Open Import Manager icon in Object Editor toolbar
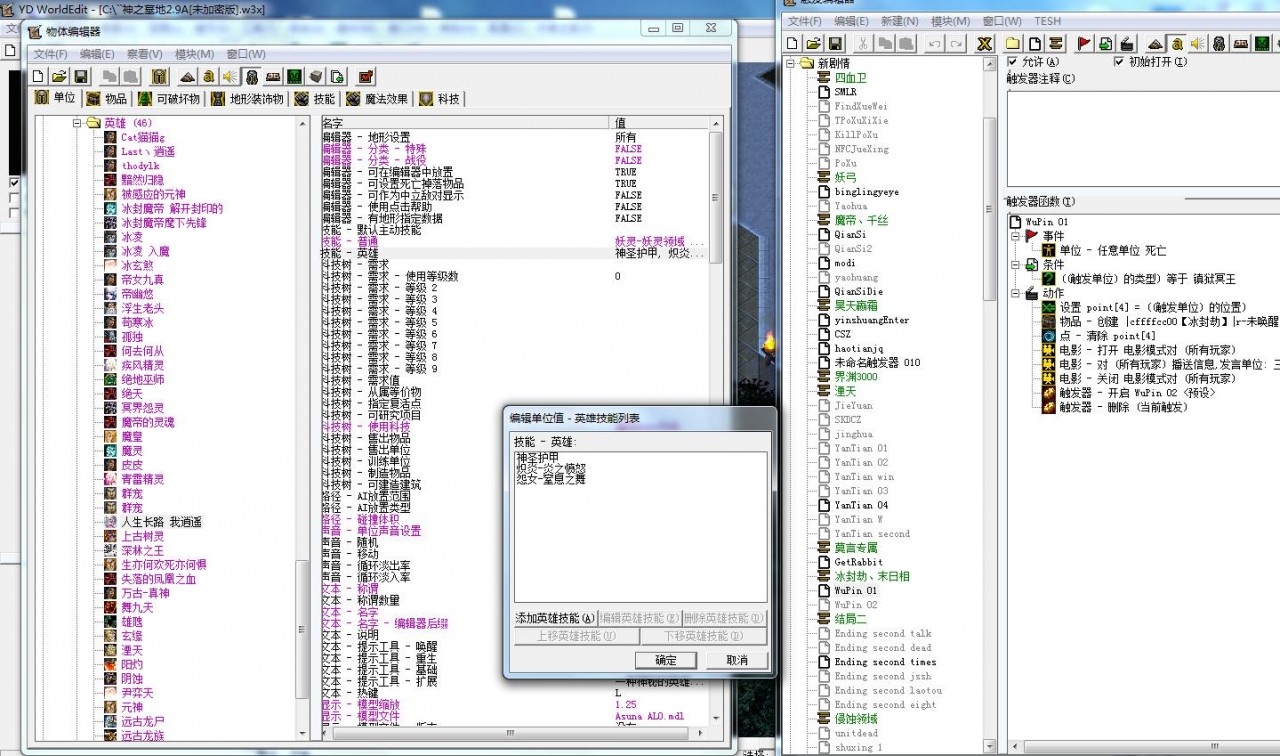 337,76
